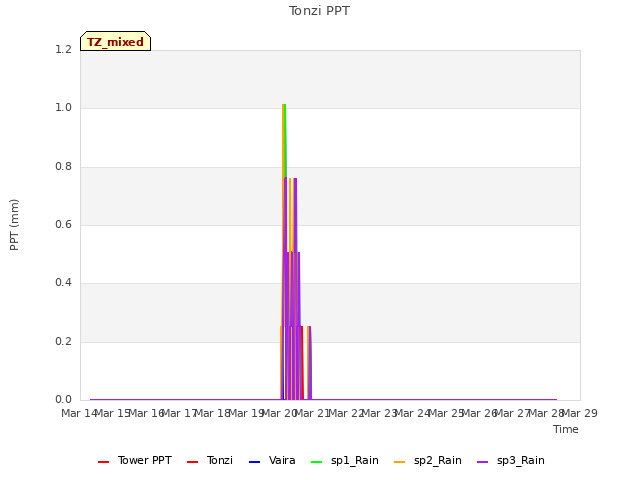Click the orange sp2_Rain legend swatch
Image resolution: width=640 pixels, height=480 pixels.
[400, 462]
